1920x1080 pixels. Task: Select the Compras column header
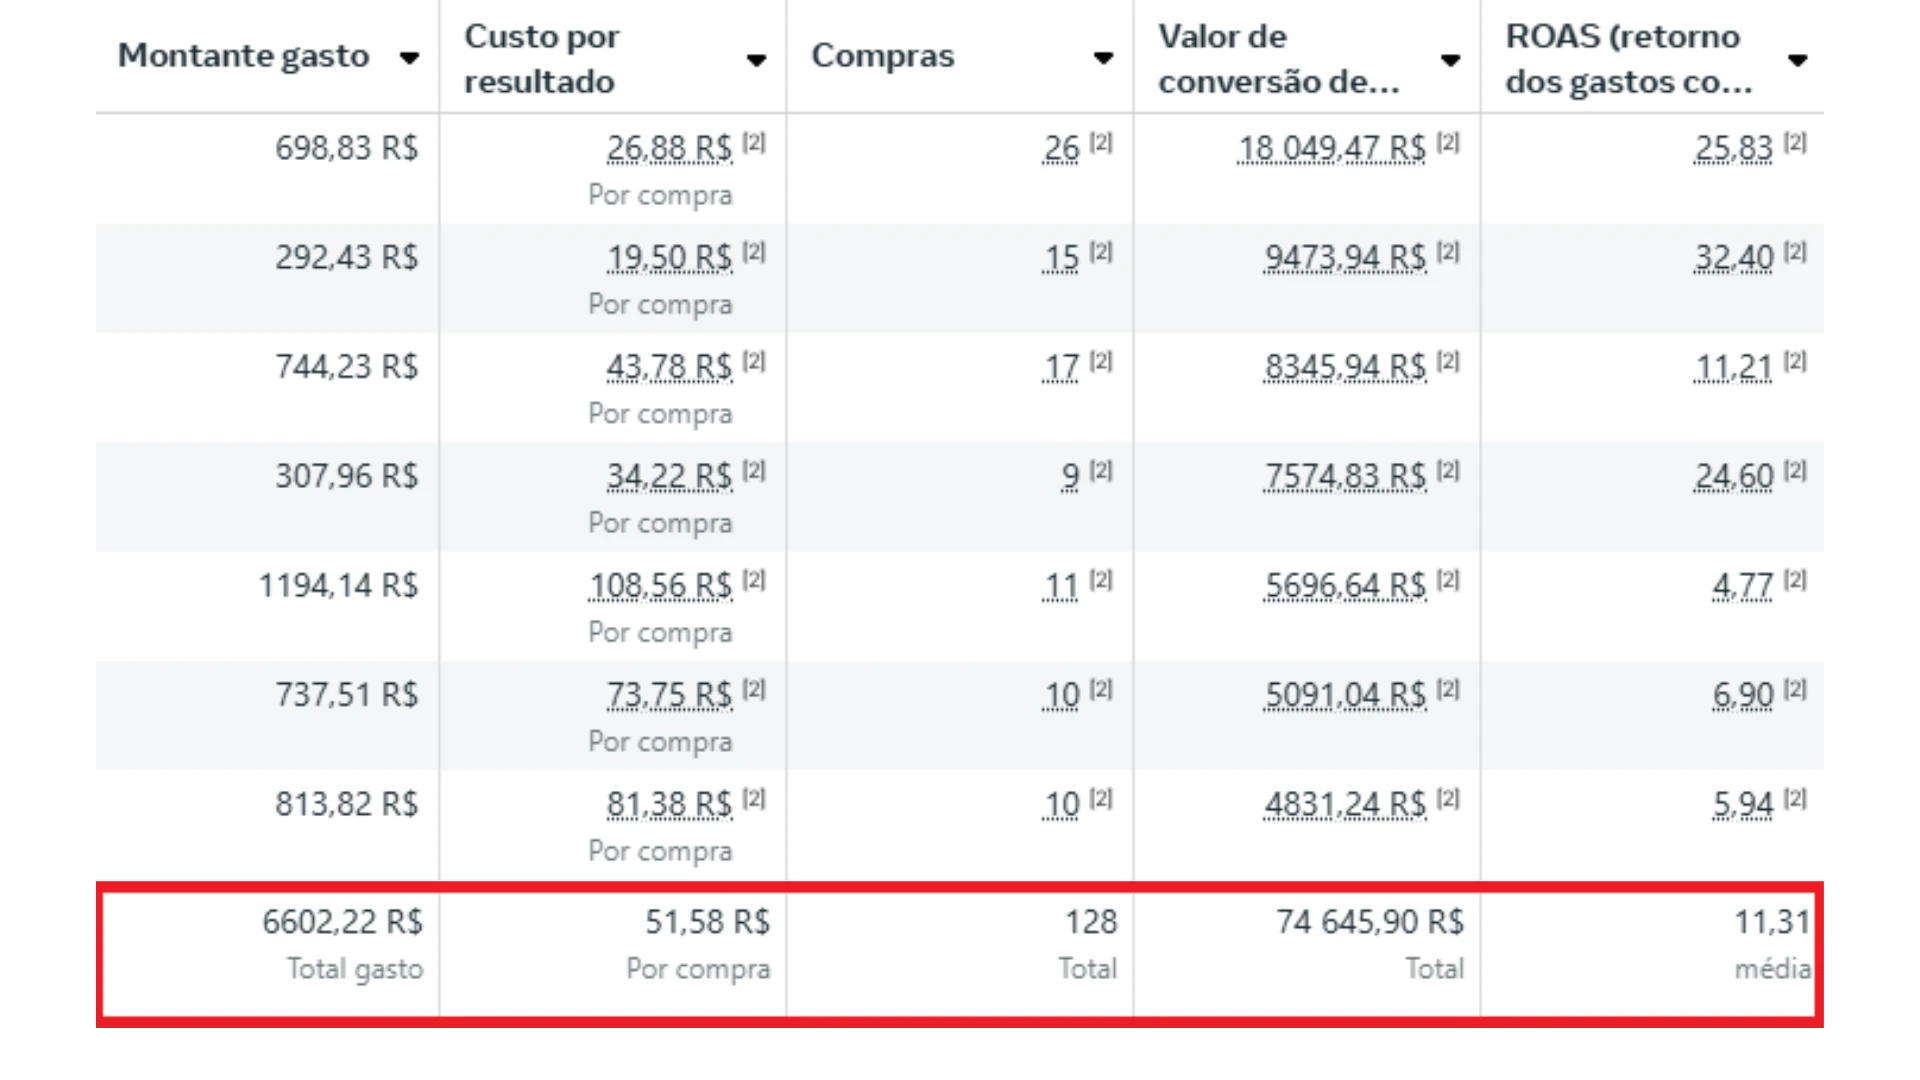click(884, 57)
